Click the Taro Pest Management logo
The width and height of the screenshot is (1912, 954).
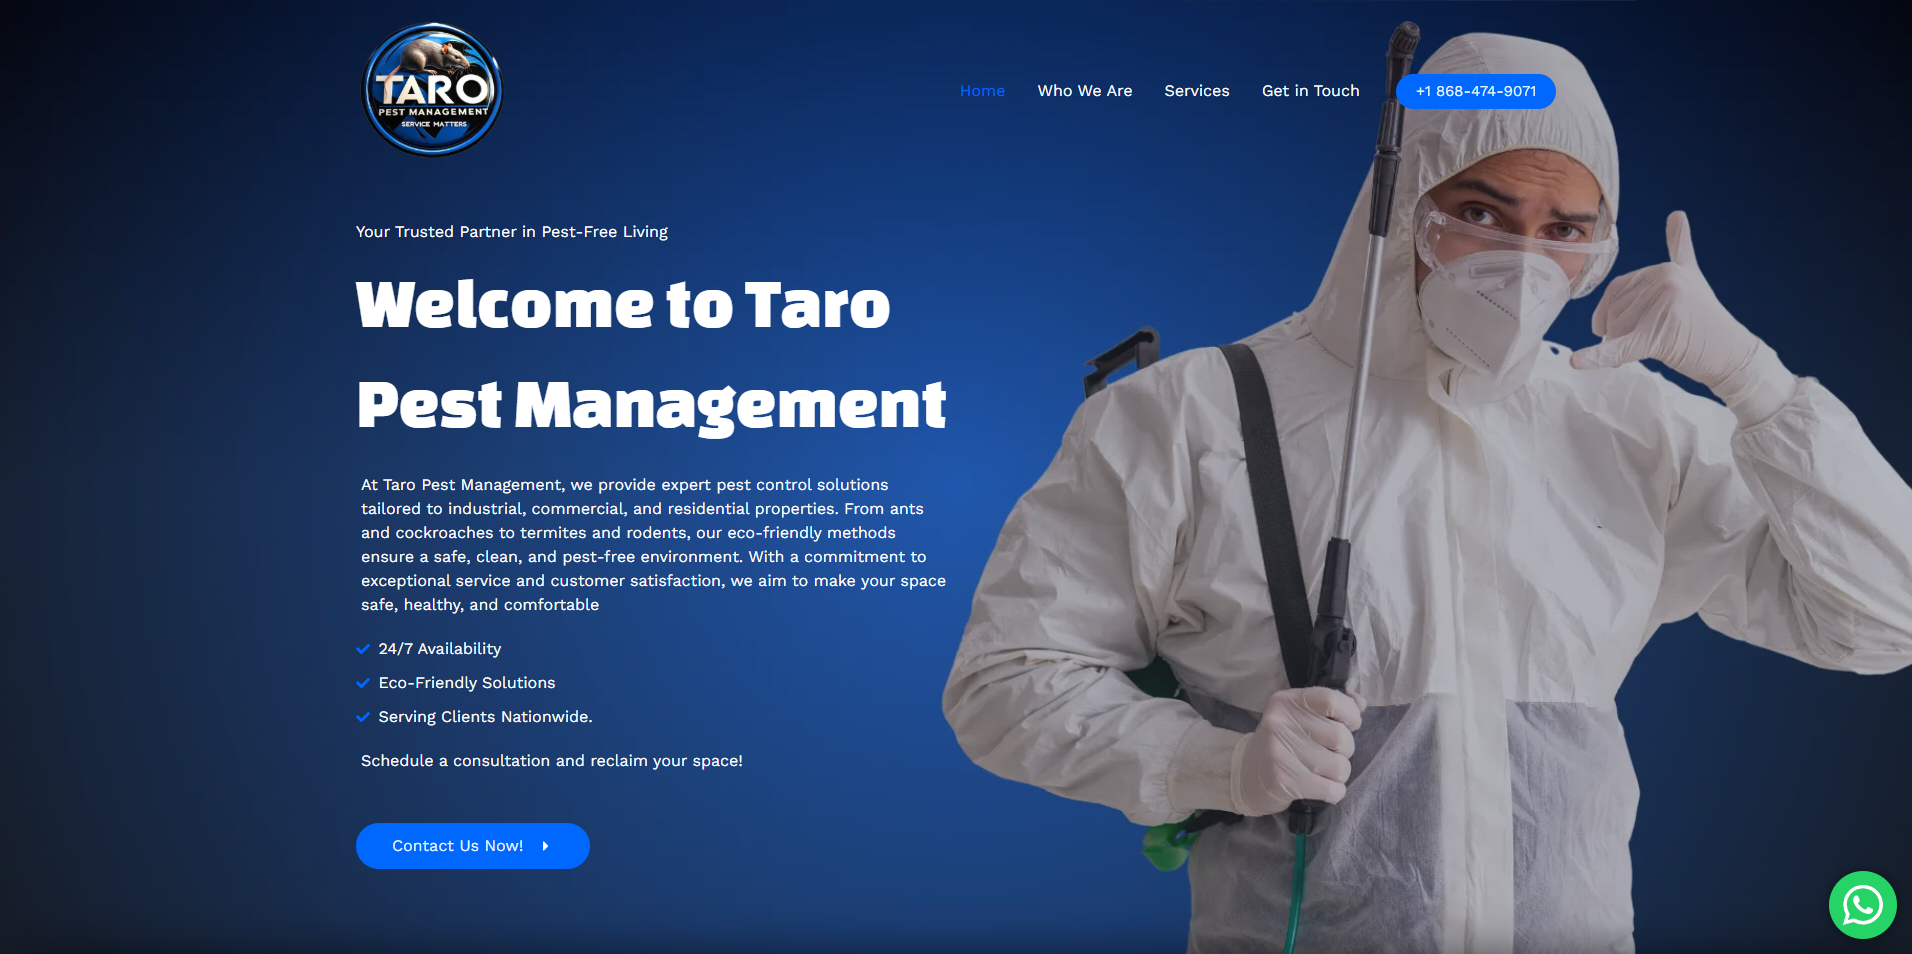[432, 90]
